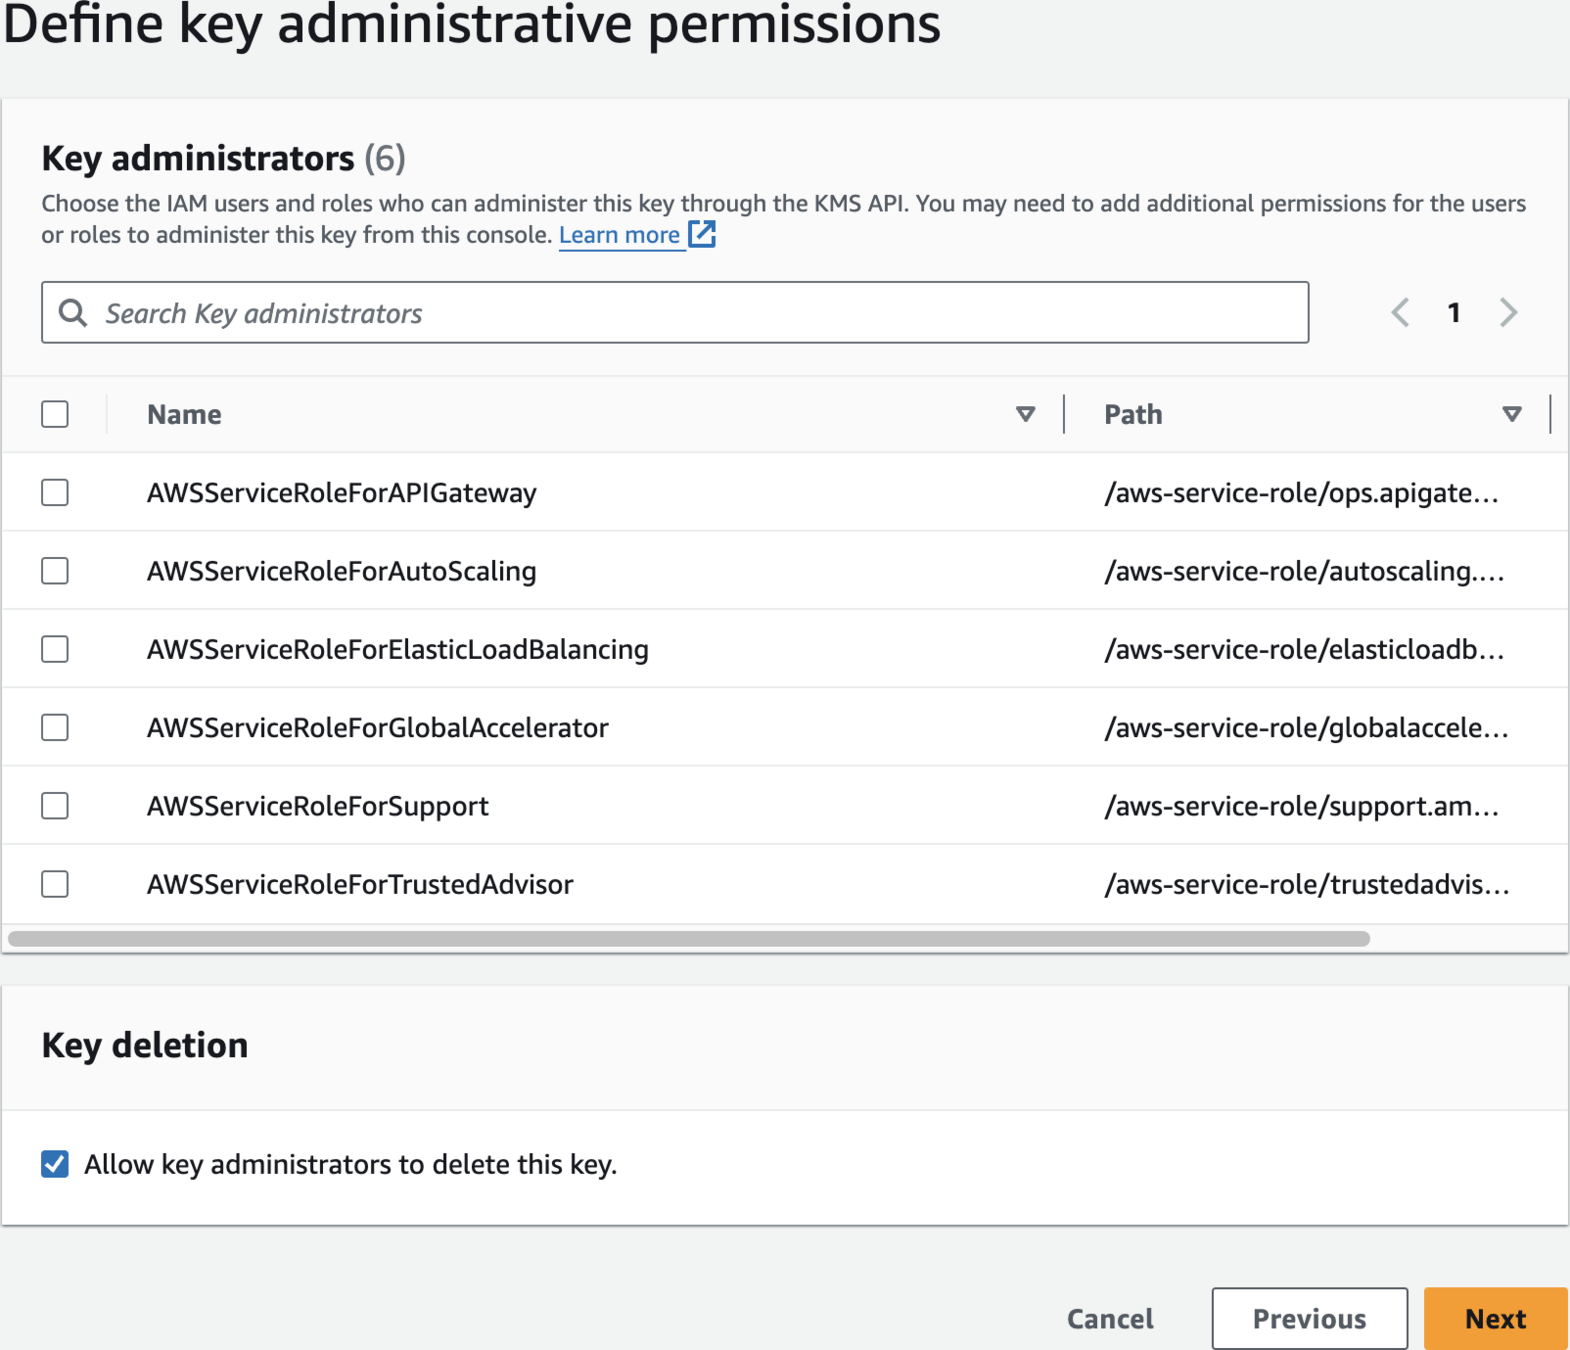Click AWSServiceRoleForSupport name

point(318,806)
